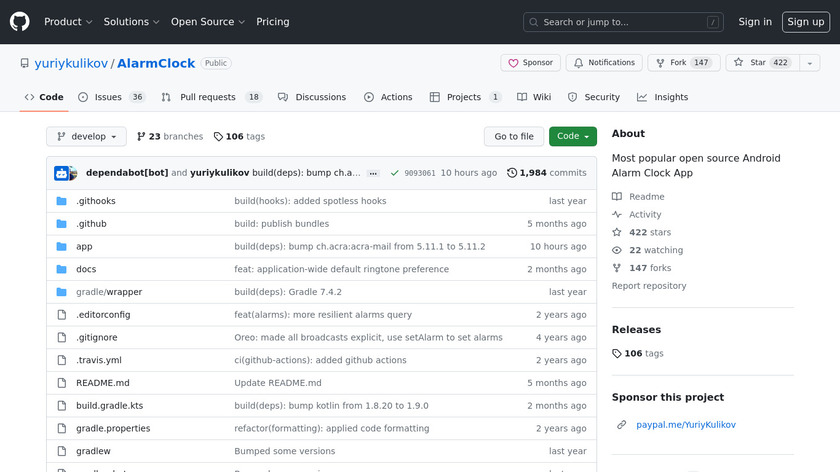Expand the Product menu in header
840x472 pixels.
pyautogui.click(x=68, y=22)
